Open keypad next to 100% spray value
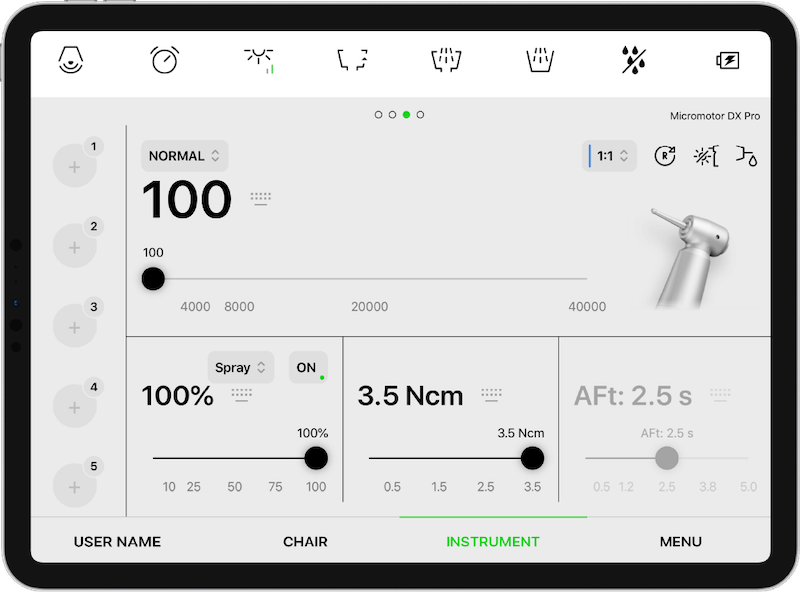This screenshot has width=800, height=592. point(242,395)
